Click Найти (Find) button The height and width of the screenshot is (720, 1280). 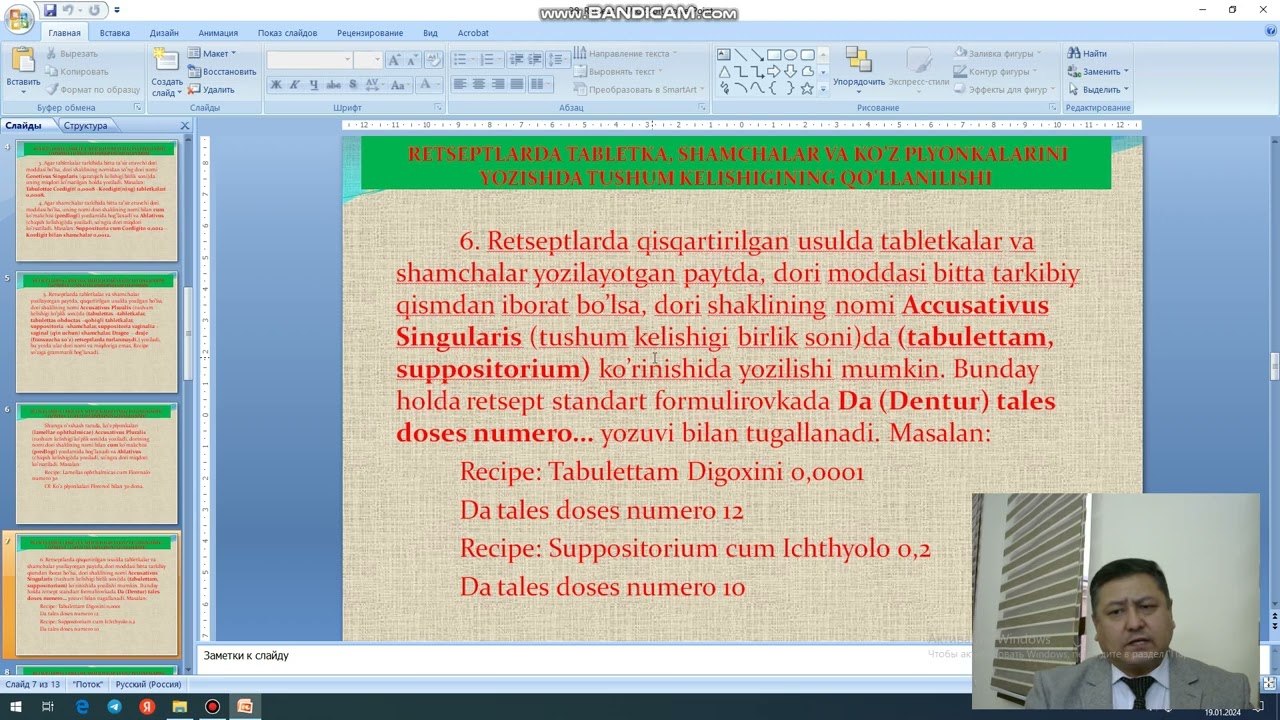(x=1087, y=54)
